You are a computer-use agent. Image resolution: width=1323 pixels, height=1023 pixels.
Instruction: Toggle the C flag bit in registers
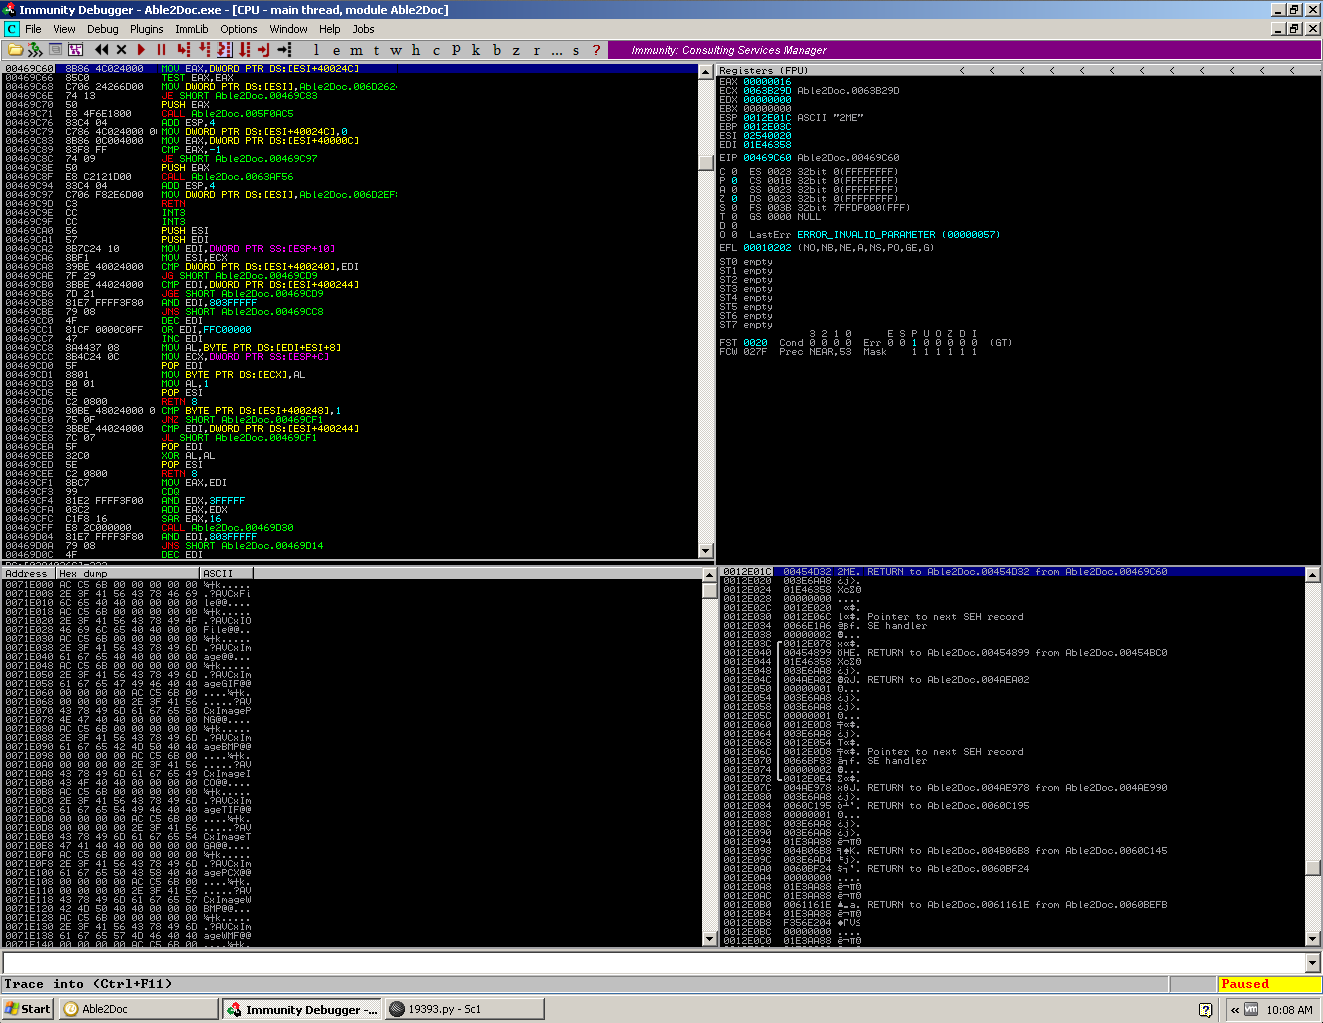pos(734,172)
